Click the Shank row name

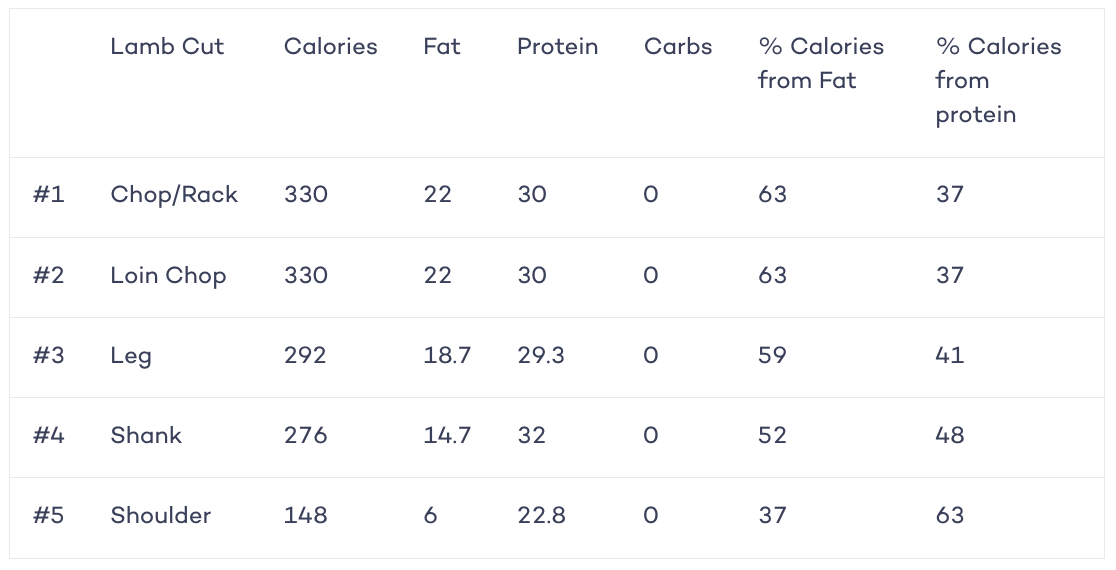(x=146, y=435)
